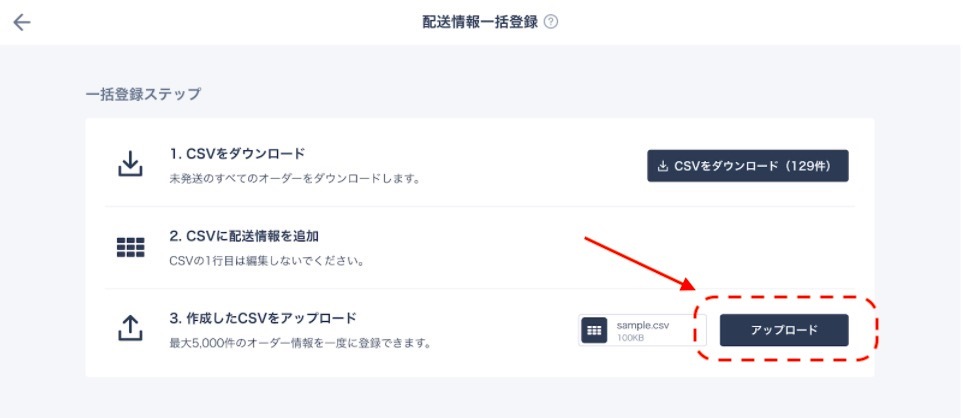Click the 配送情報一括登録 page title

(480, 23)
